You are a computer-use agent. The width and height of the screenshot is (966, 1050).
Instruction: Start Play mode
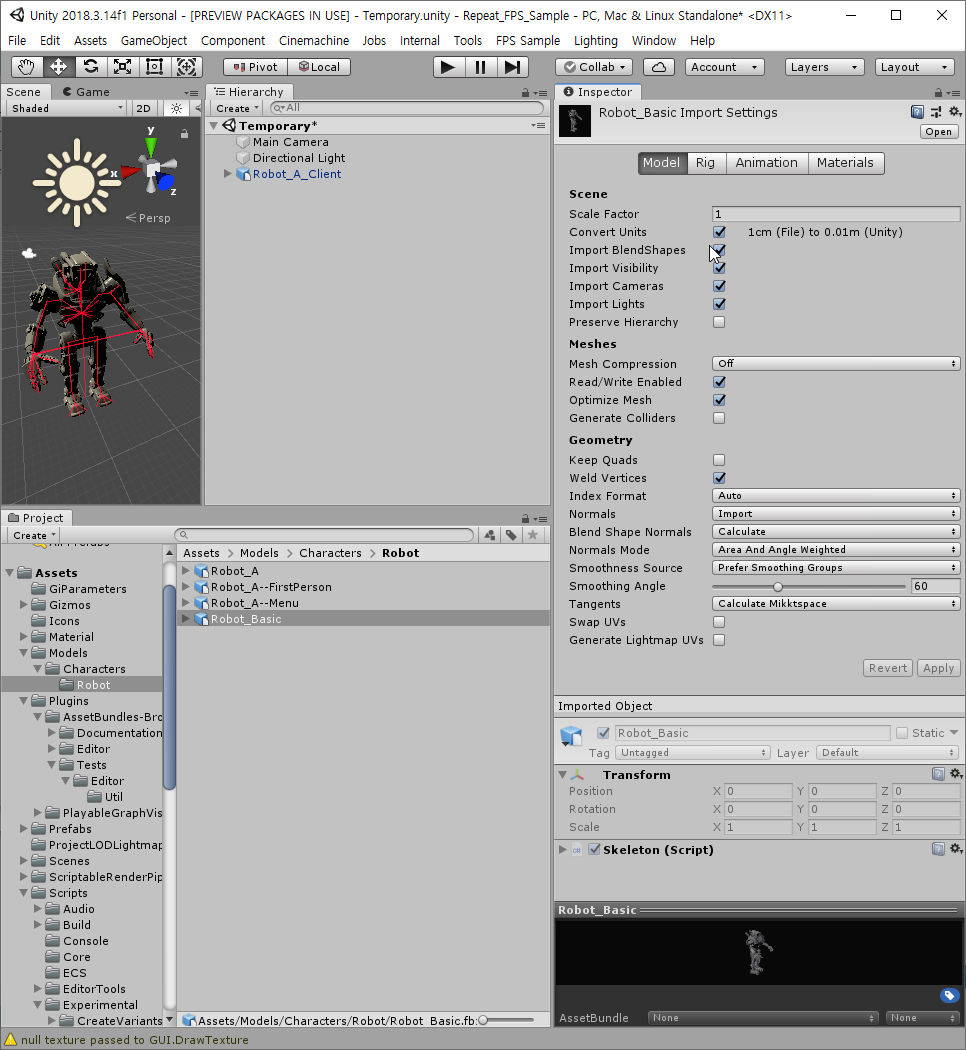click(x=449, y=67)
